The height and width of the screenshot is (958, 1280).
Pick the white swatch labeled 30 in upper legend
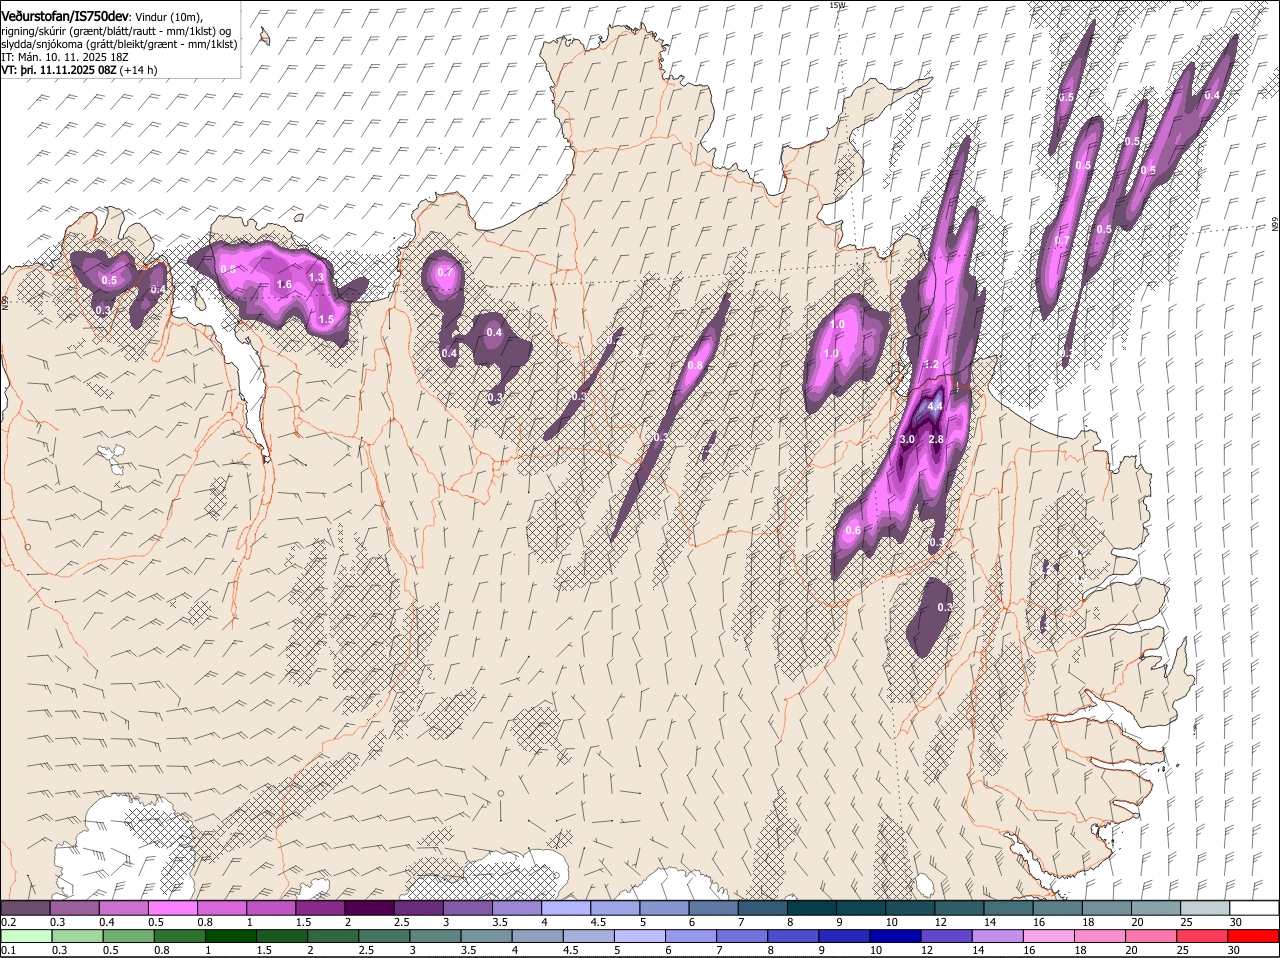(1255, 908)
